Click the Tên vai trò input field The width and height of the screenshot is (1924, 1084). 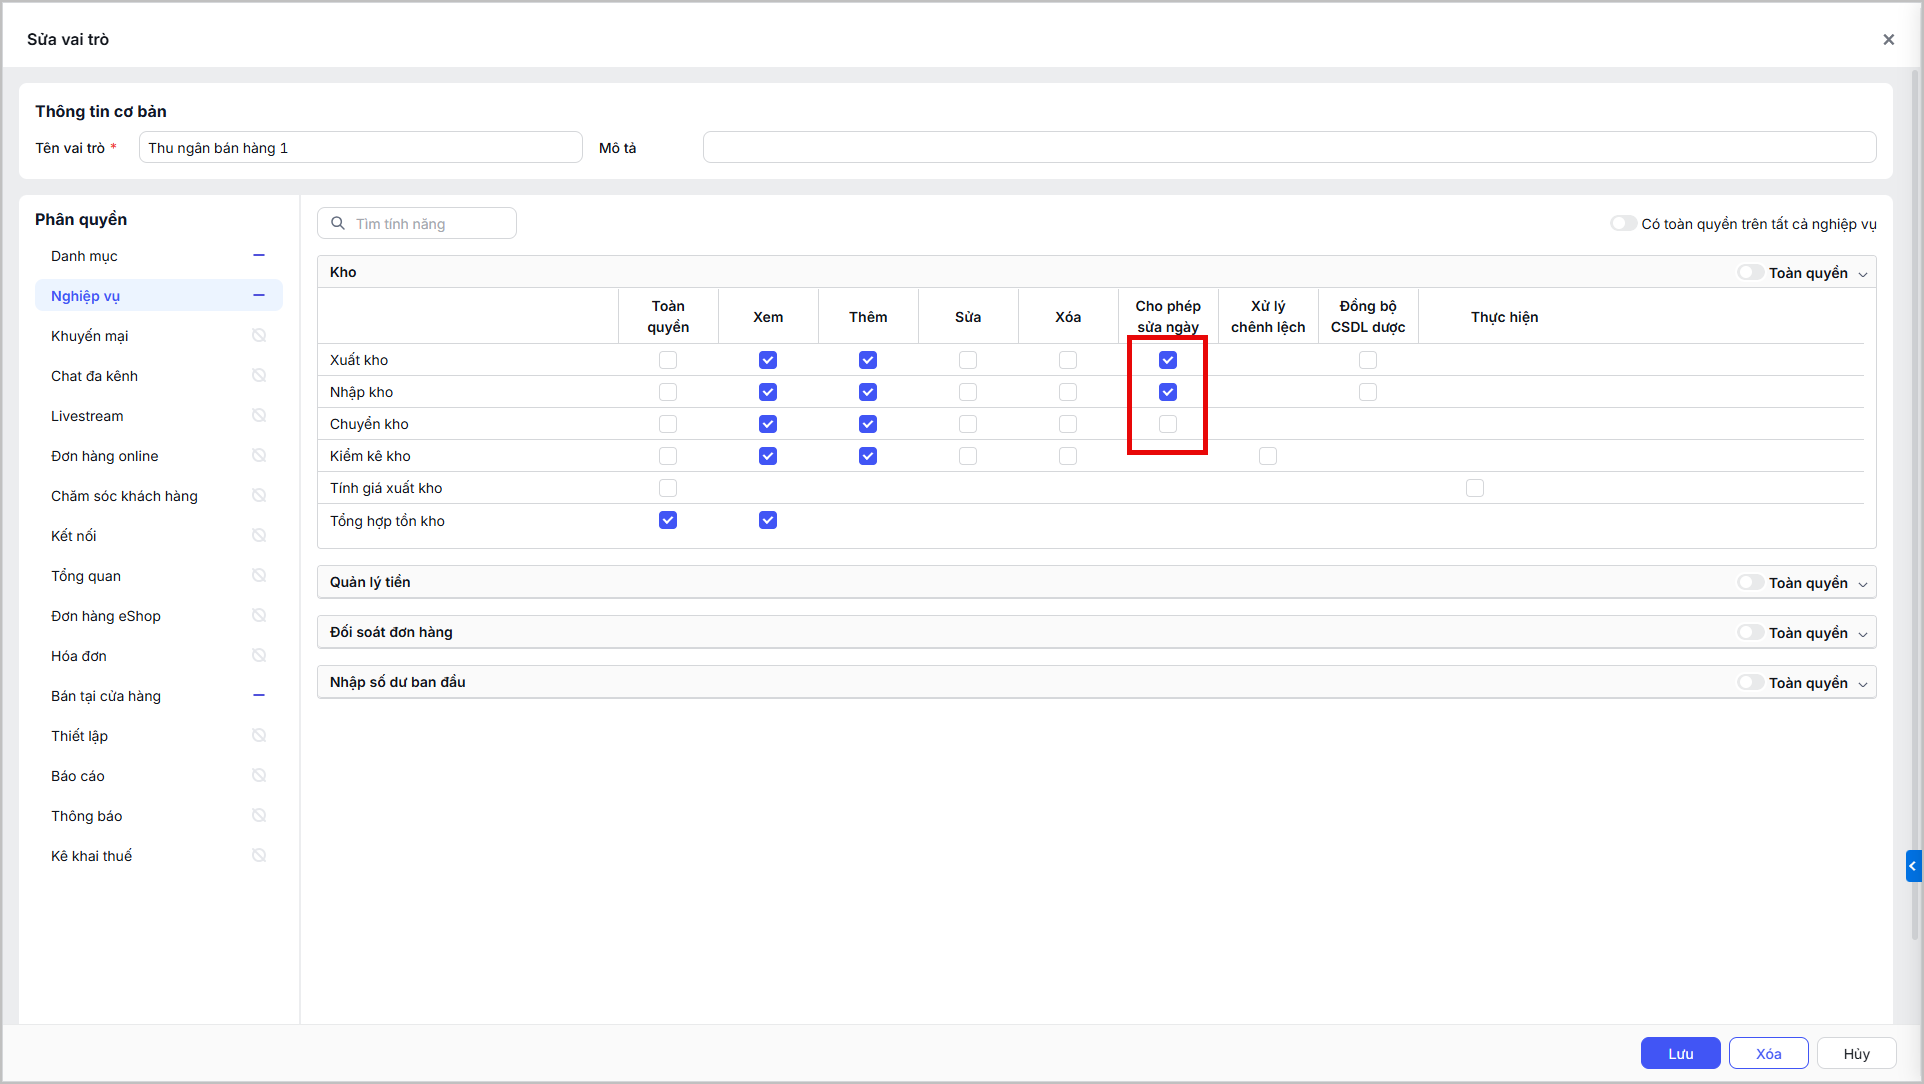click(361, 148)
